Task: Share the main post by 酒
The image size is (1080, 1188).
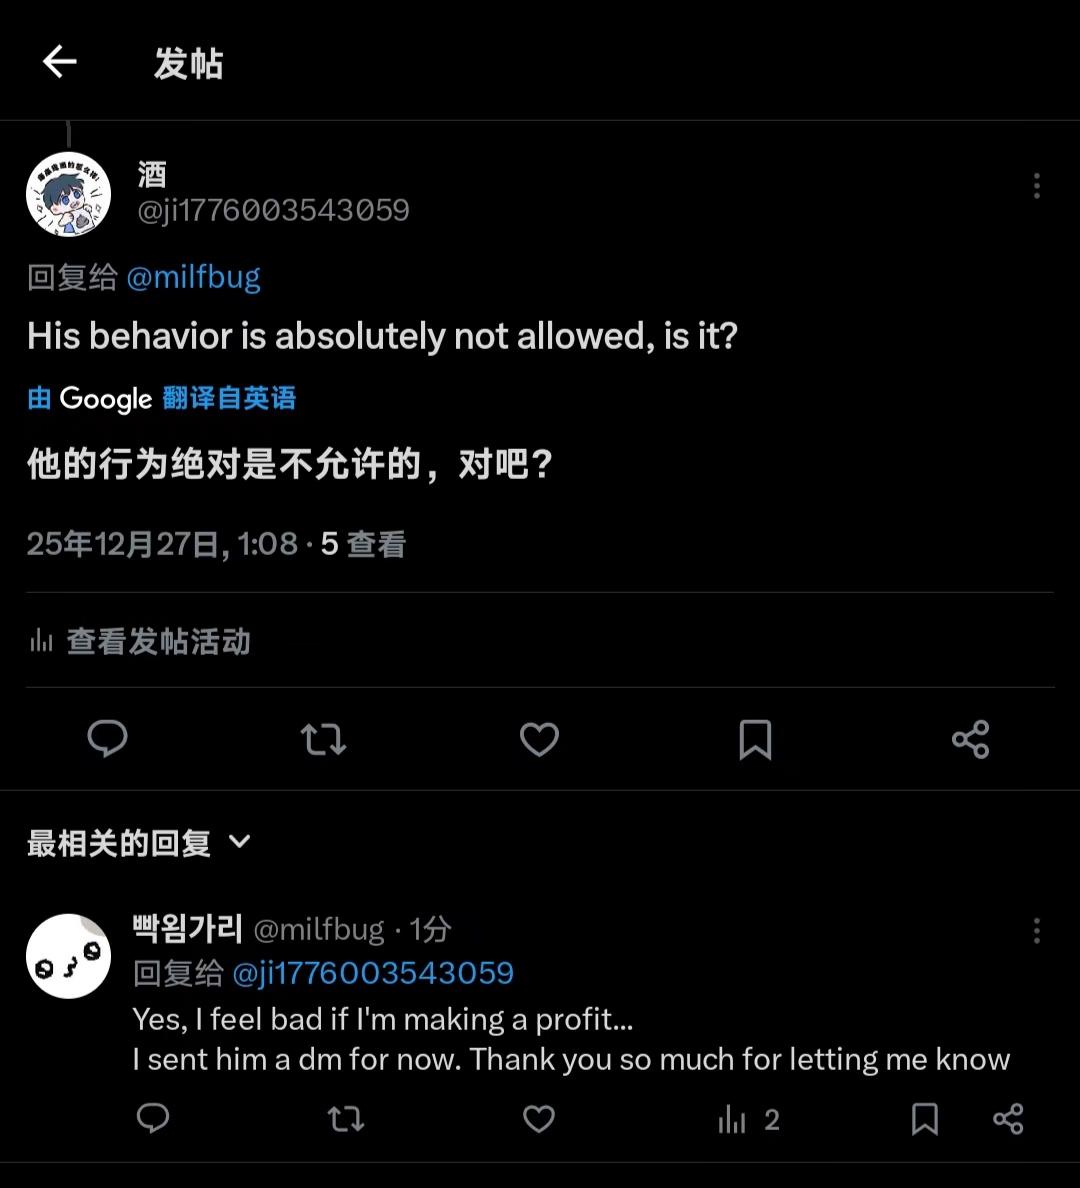Action: (x=970, y=739)
